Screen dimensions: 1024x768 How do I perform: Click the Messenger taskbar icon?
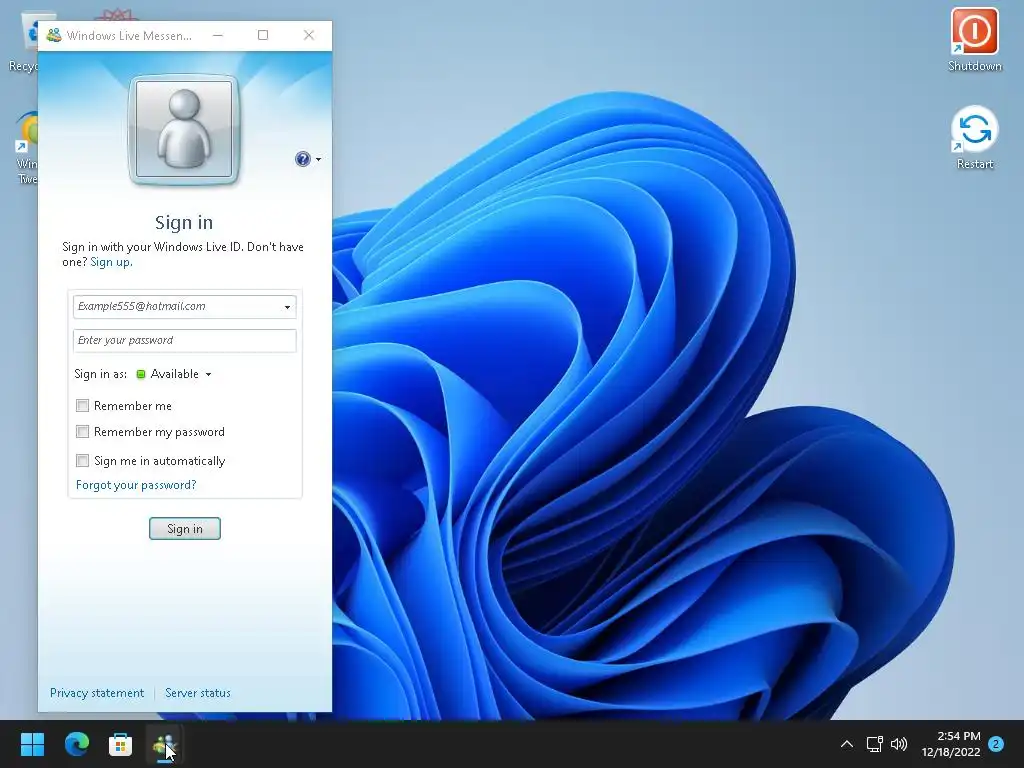pos(164,744)
